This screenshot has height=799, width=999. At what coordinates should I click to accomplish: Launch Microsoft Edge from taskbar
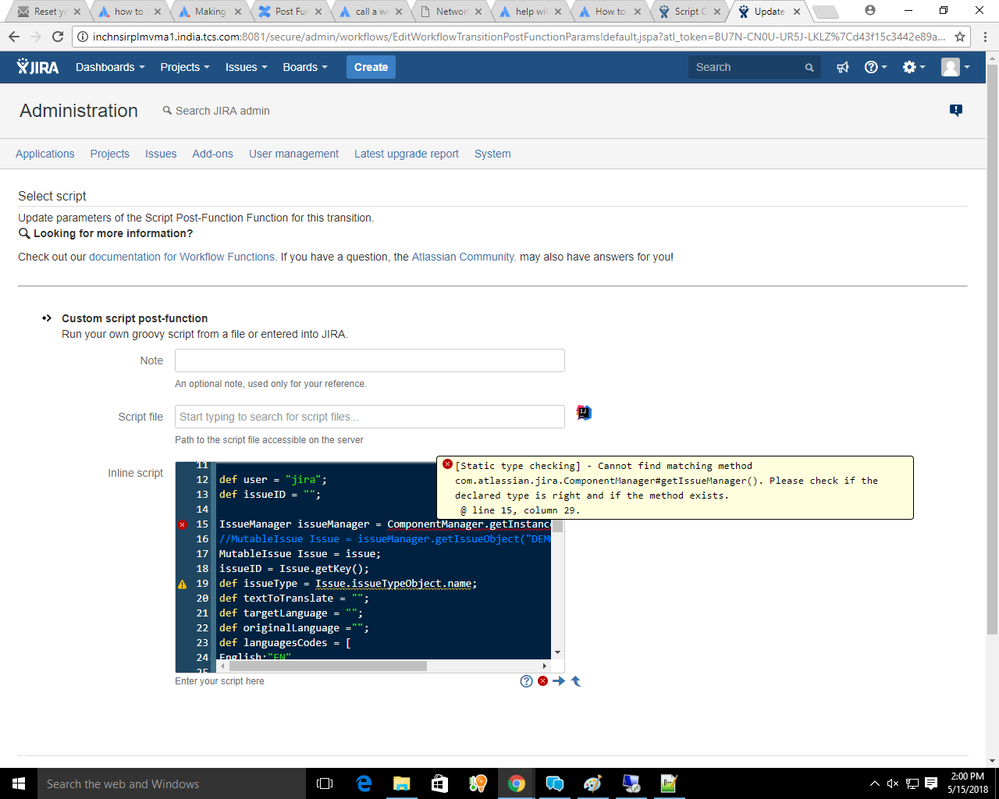pyautogui.click(x=363, y=784)
